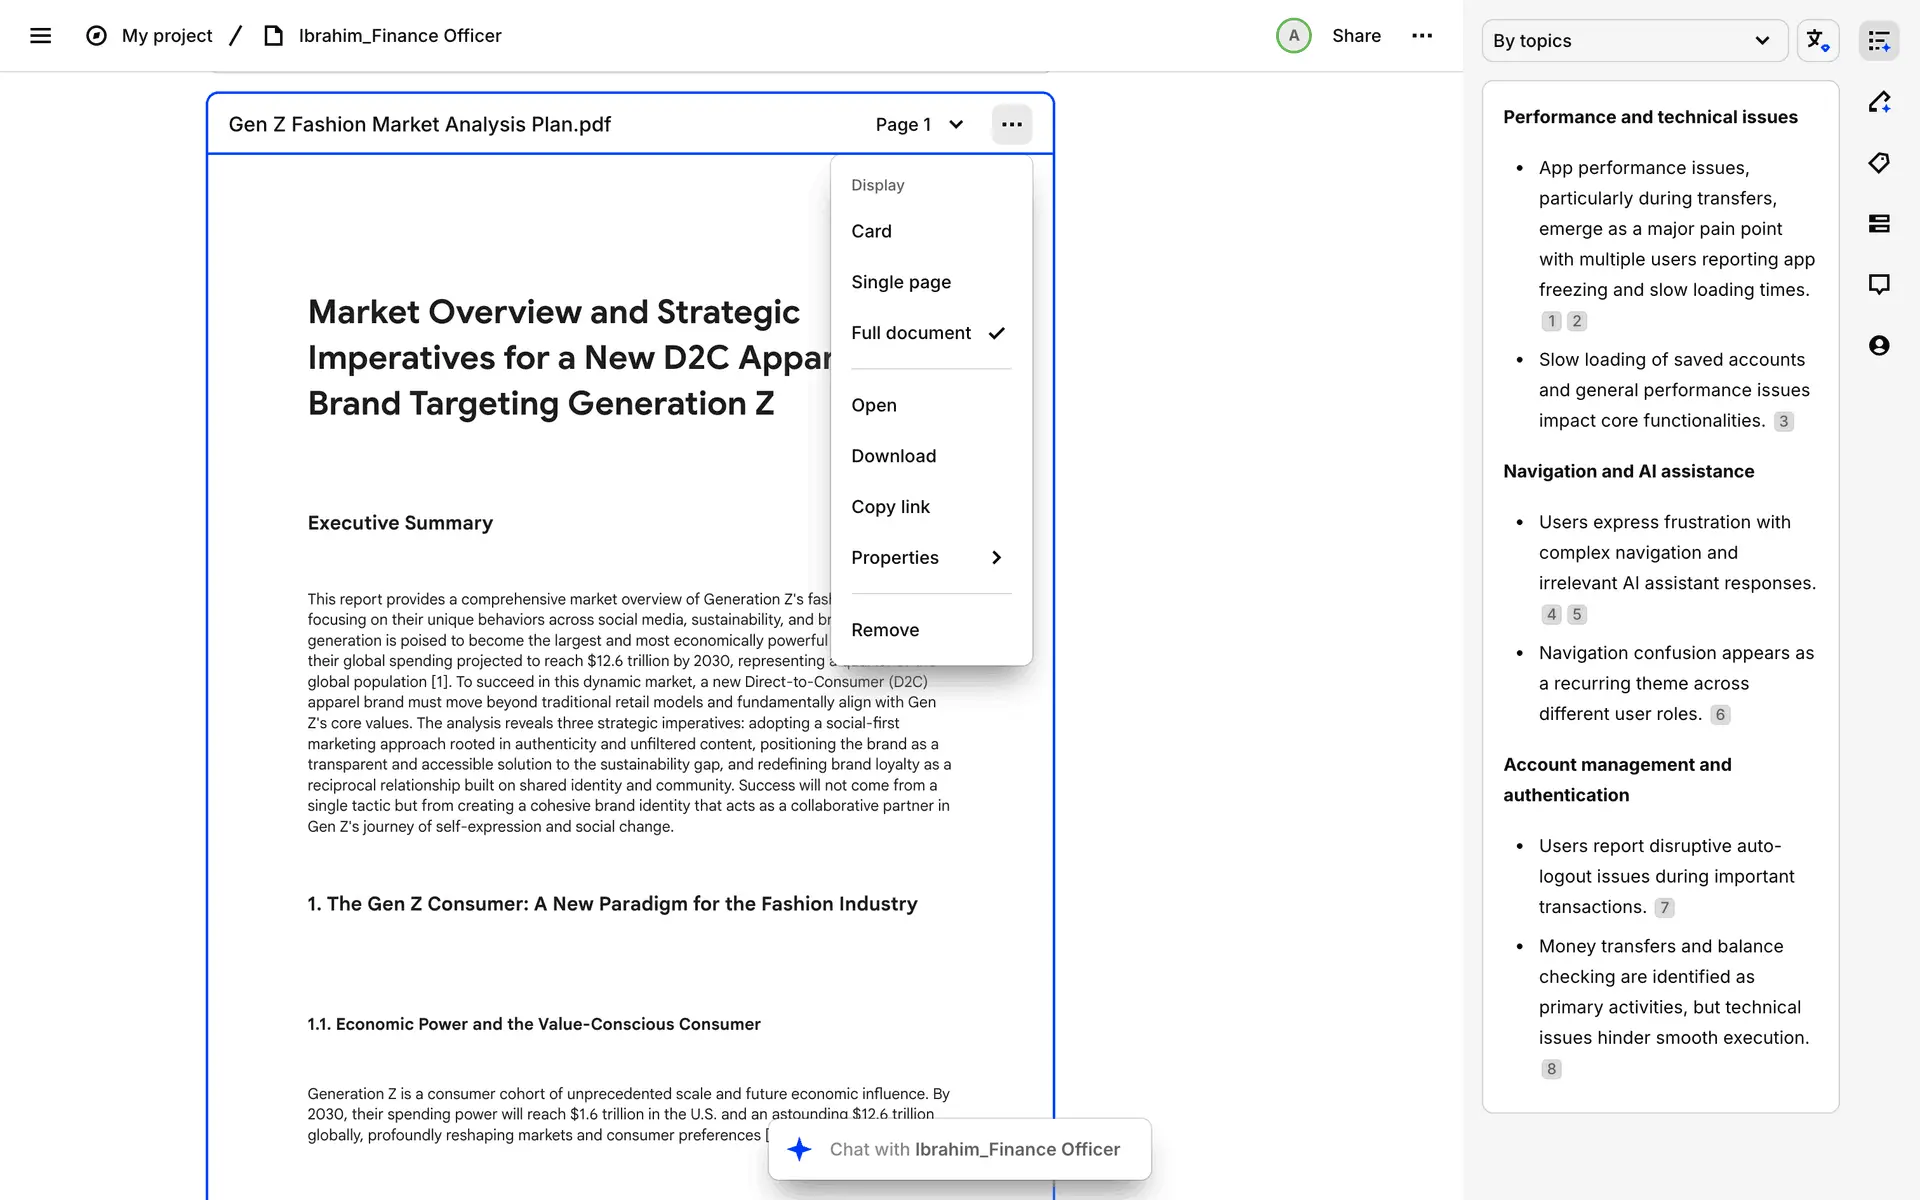Click the user avatar A
This screenshot has width=1920, height=1200.
point(1293,36)
